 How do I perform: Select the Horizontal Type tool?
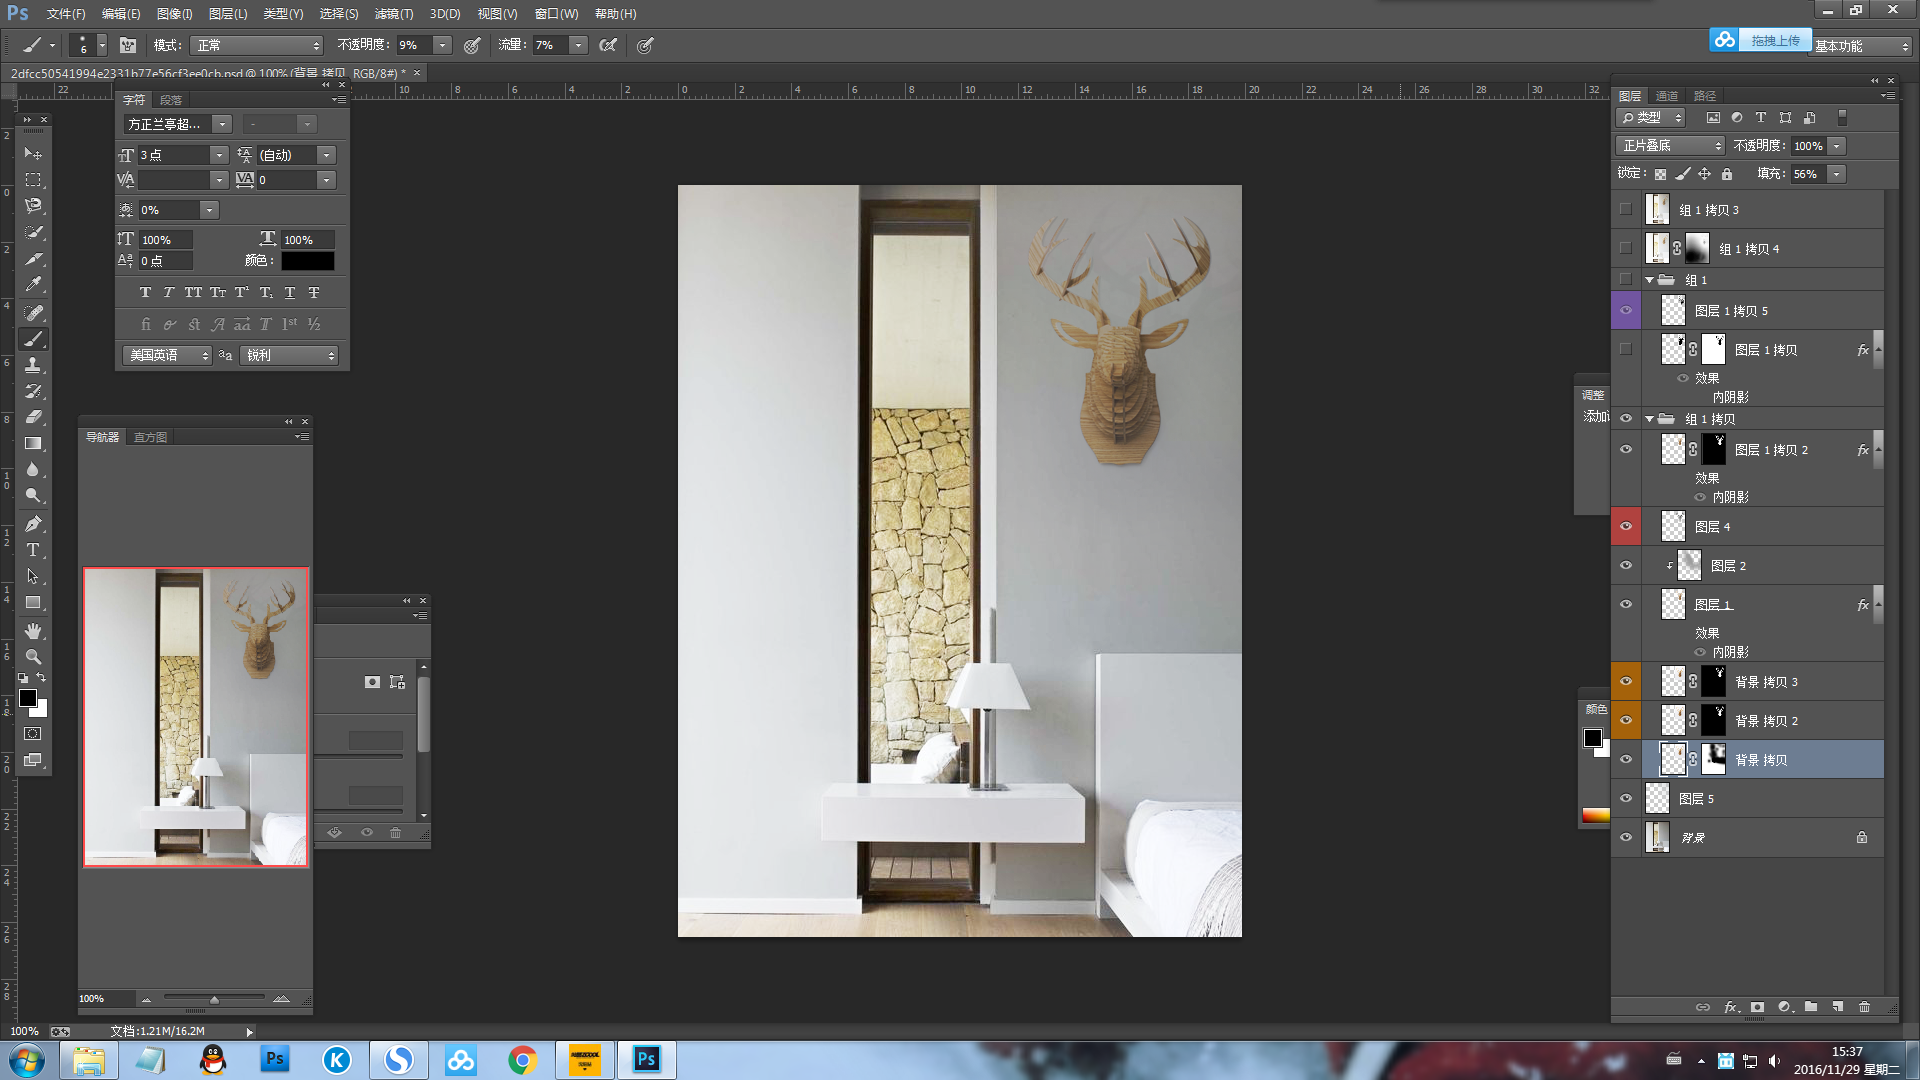pyautogui.click(x=33, y=550)
